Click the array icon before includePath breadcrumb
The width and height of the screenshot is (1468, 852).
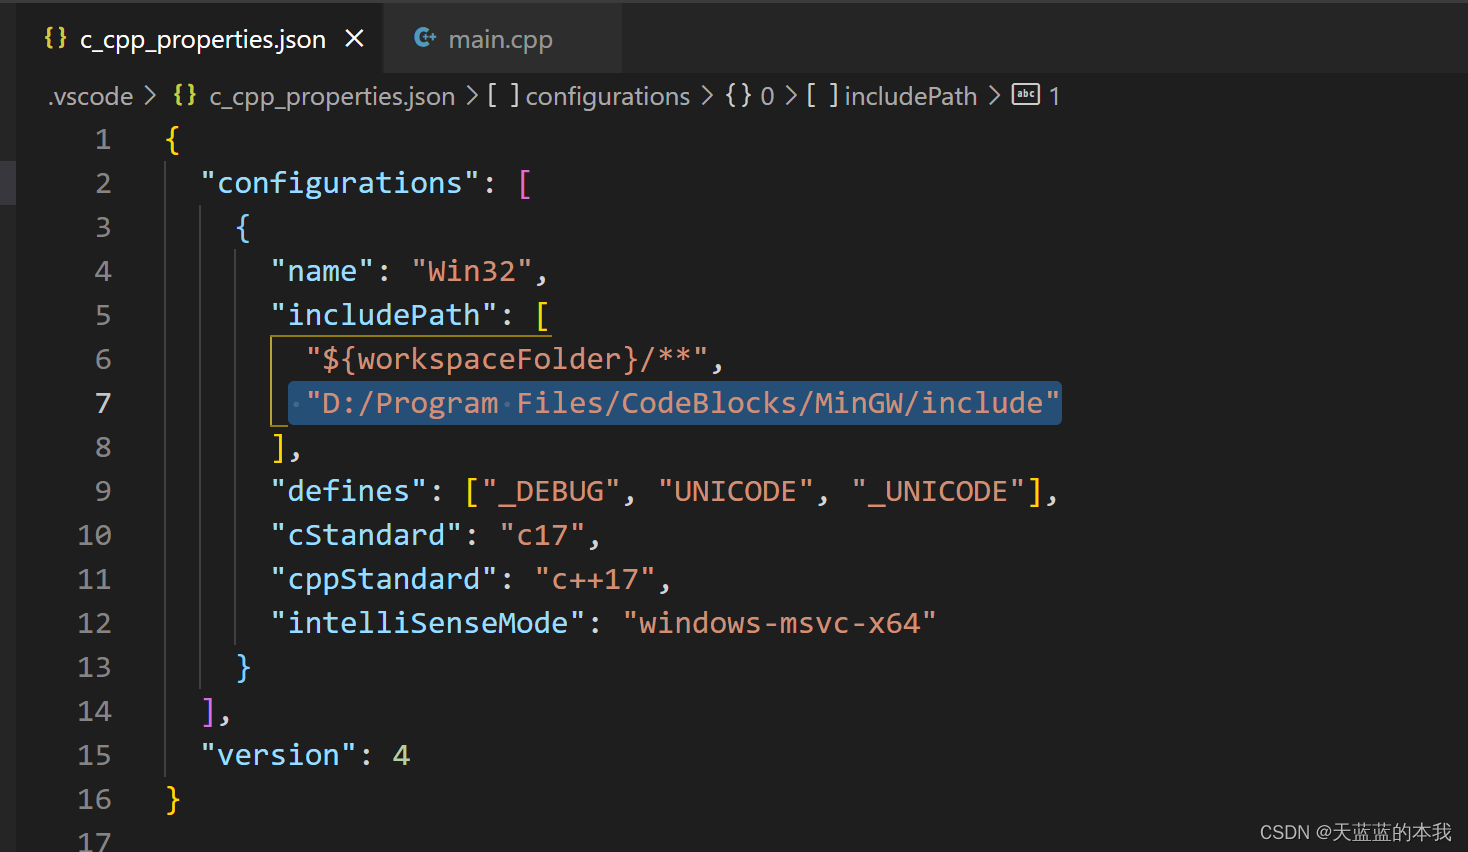pyautogui.click(x=822, y=95)
